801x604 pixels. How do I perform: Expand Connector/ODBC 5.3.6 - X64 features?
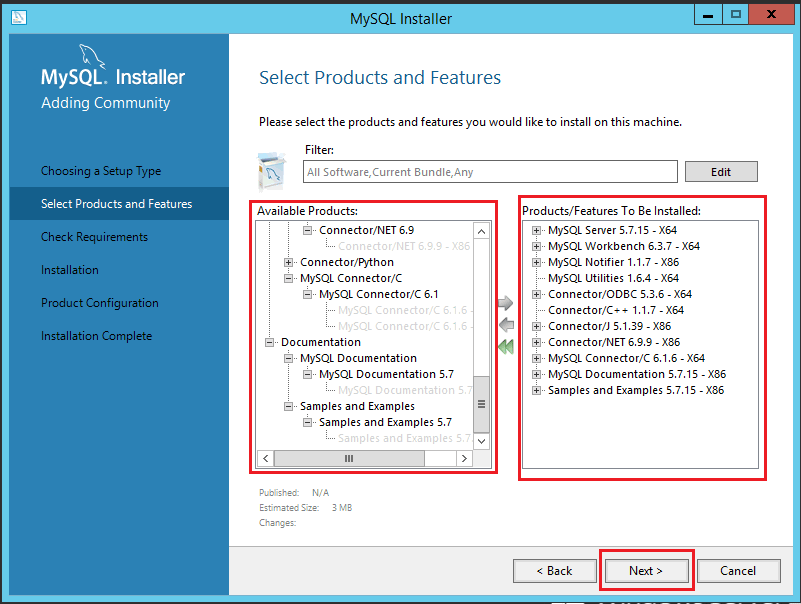point(536,294)
